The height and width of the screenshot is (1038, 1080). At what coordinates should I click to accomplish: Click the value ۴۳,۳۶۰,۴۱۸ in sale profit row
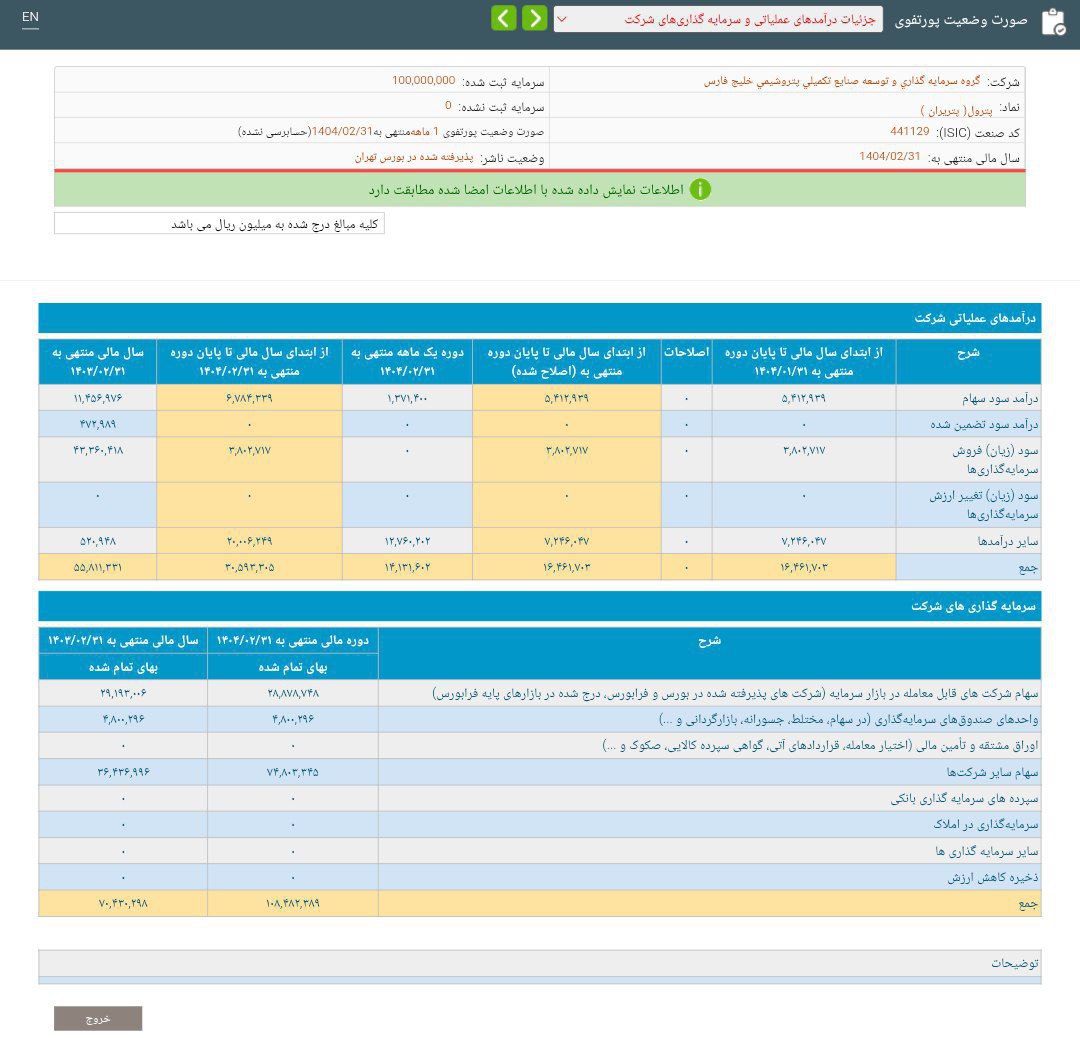click(98, 450)
